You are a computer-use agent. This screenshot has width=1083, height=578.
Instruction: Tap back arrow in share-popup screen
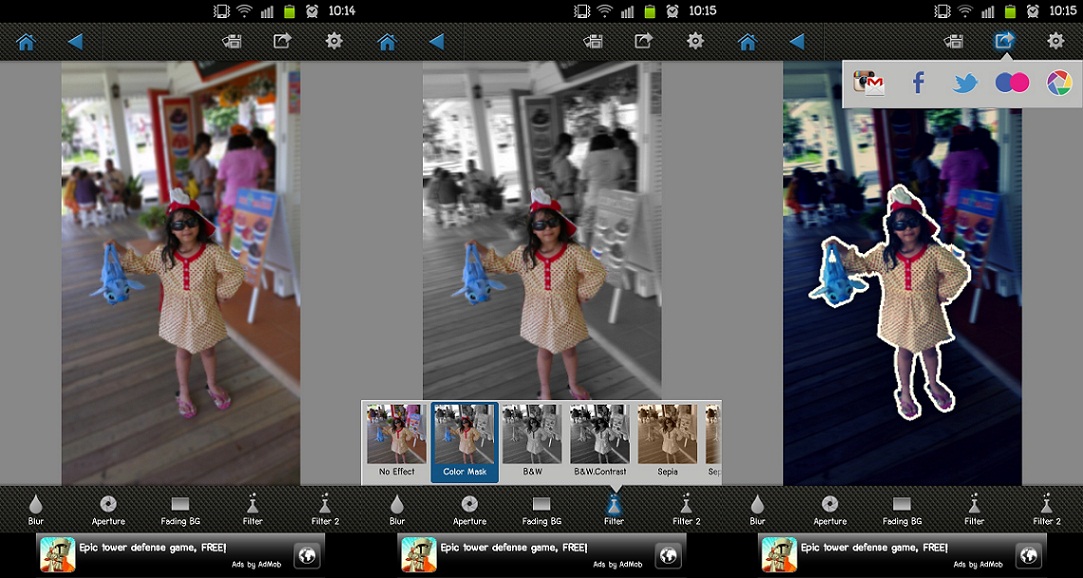(797, 42)
